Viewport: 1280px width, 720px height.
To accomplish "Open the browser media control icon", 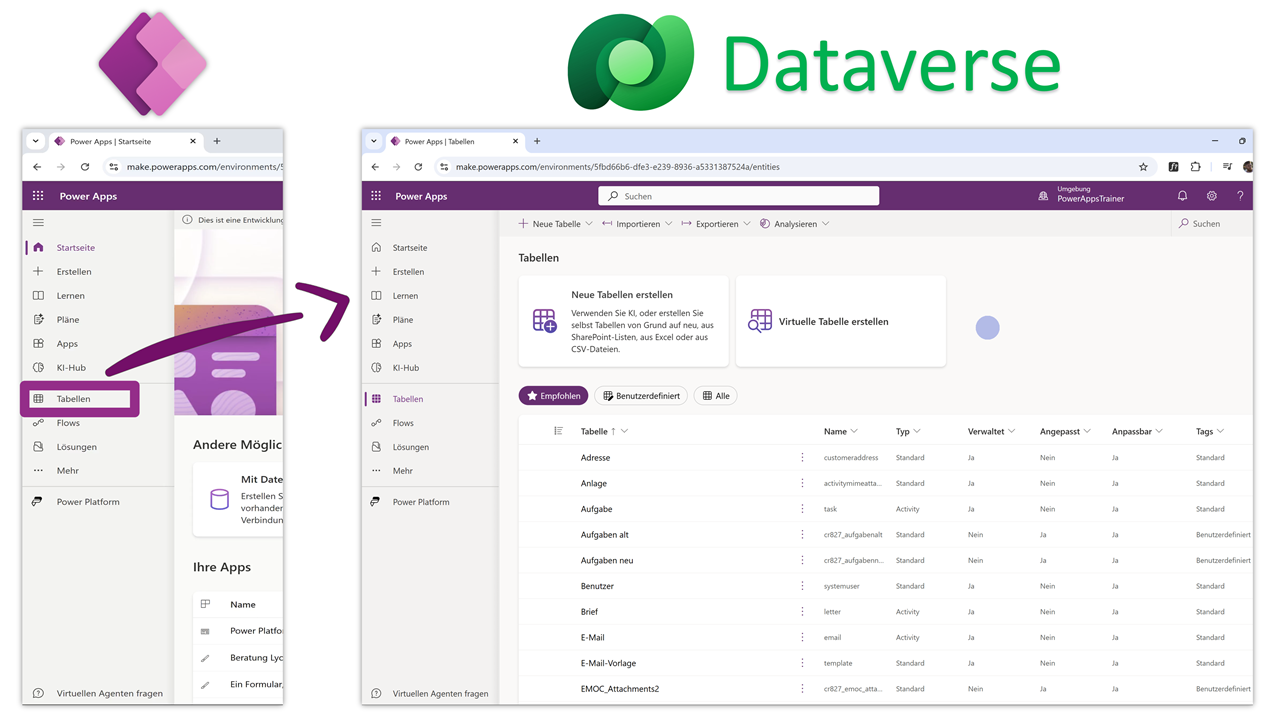I will [x=1227, y=167].
